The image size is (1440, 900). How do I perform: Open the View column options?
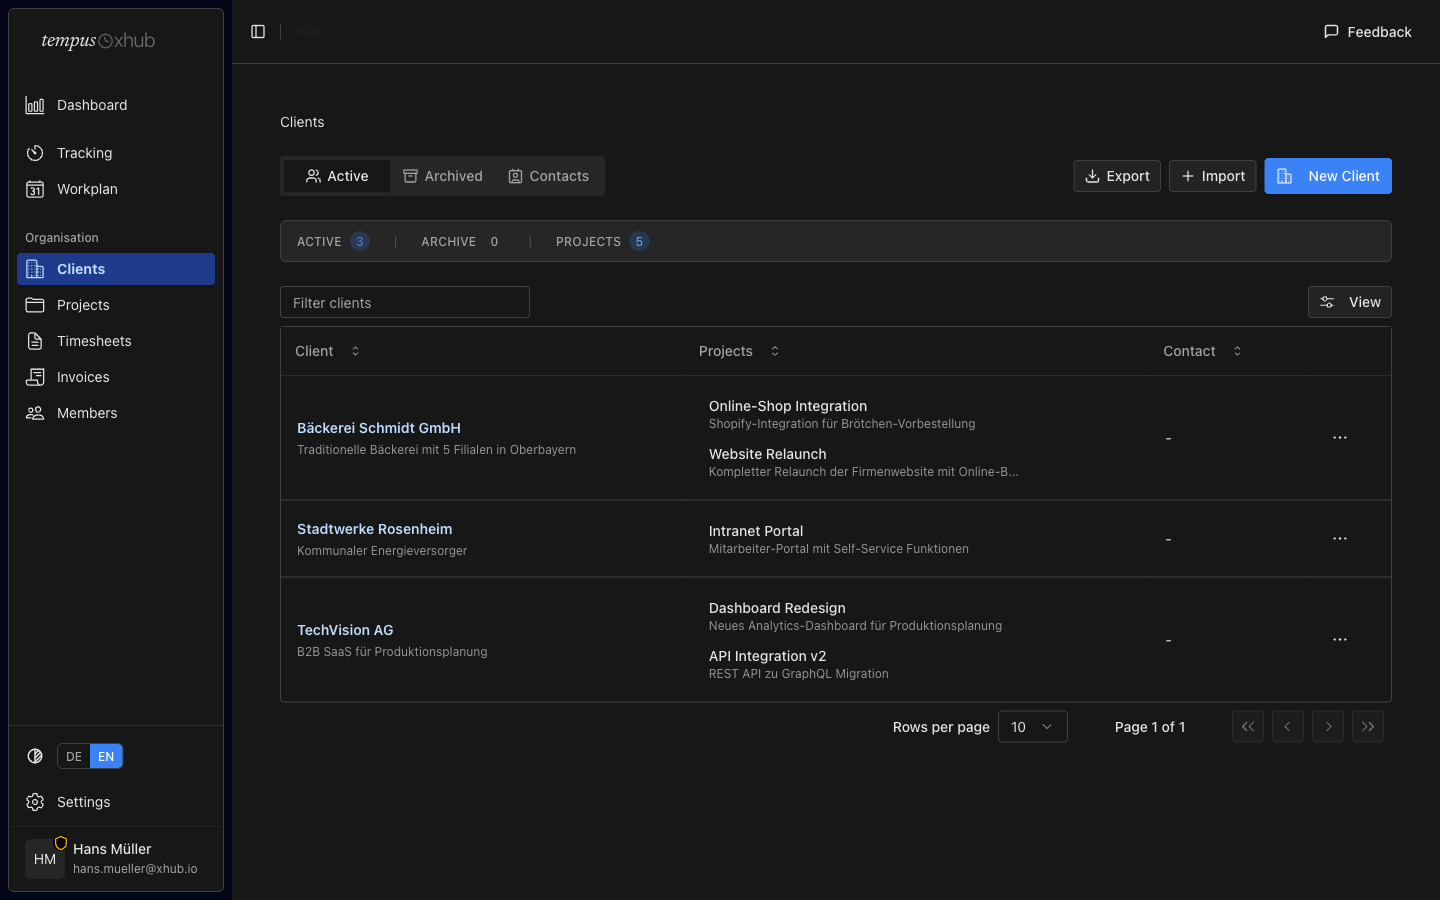point(1349,302)
